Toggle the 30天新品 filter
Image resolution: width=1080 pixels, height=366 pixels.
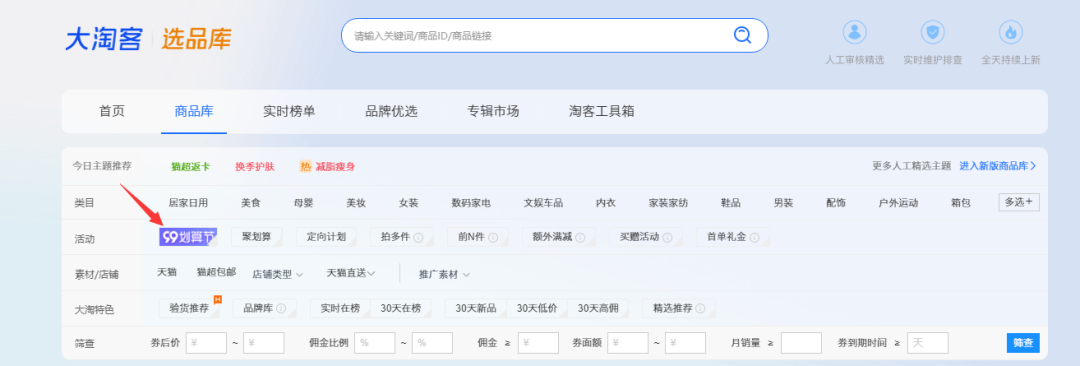(476, 308)
